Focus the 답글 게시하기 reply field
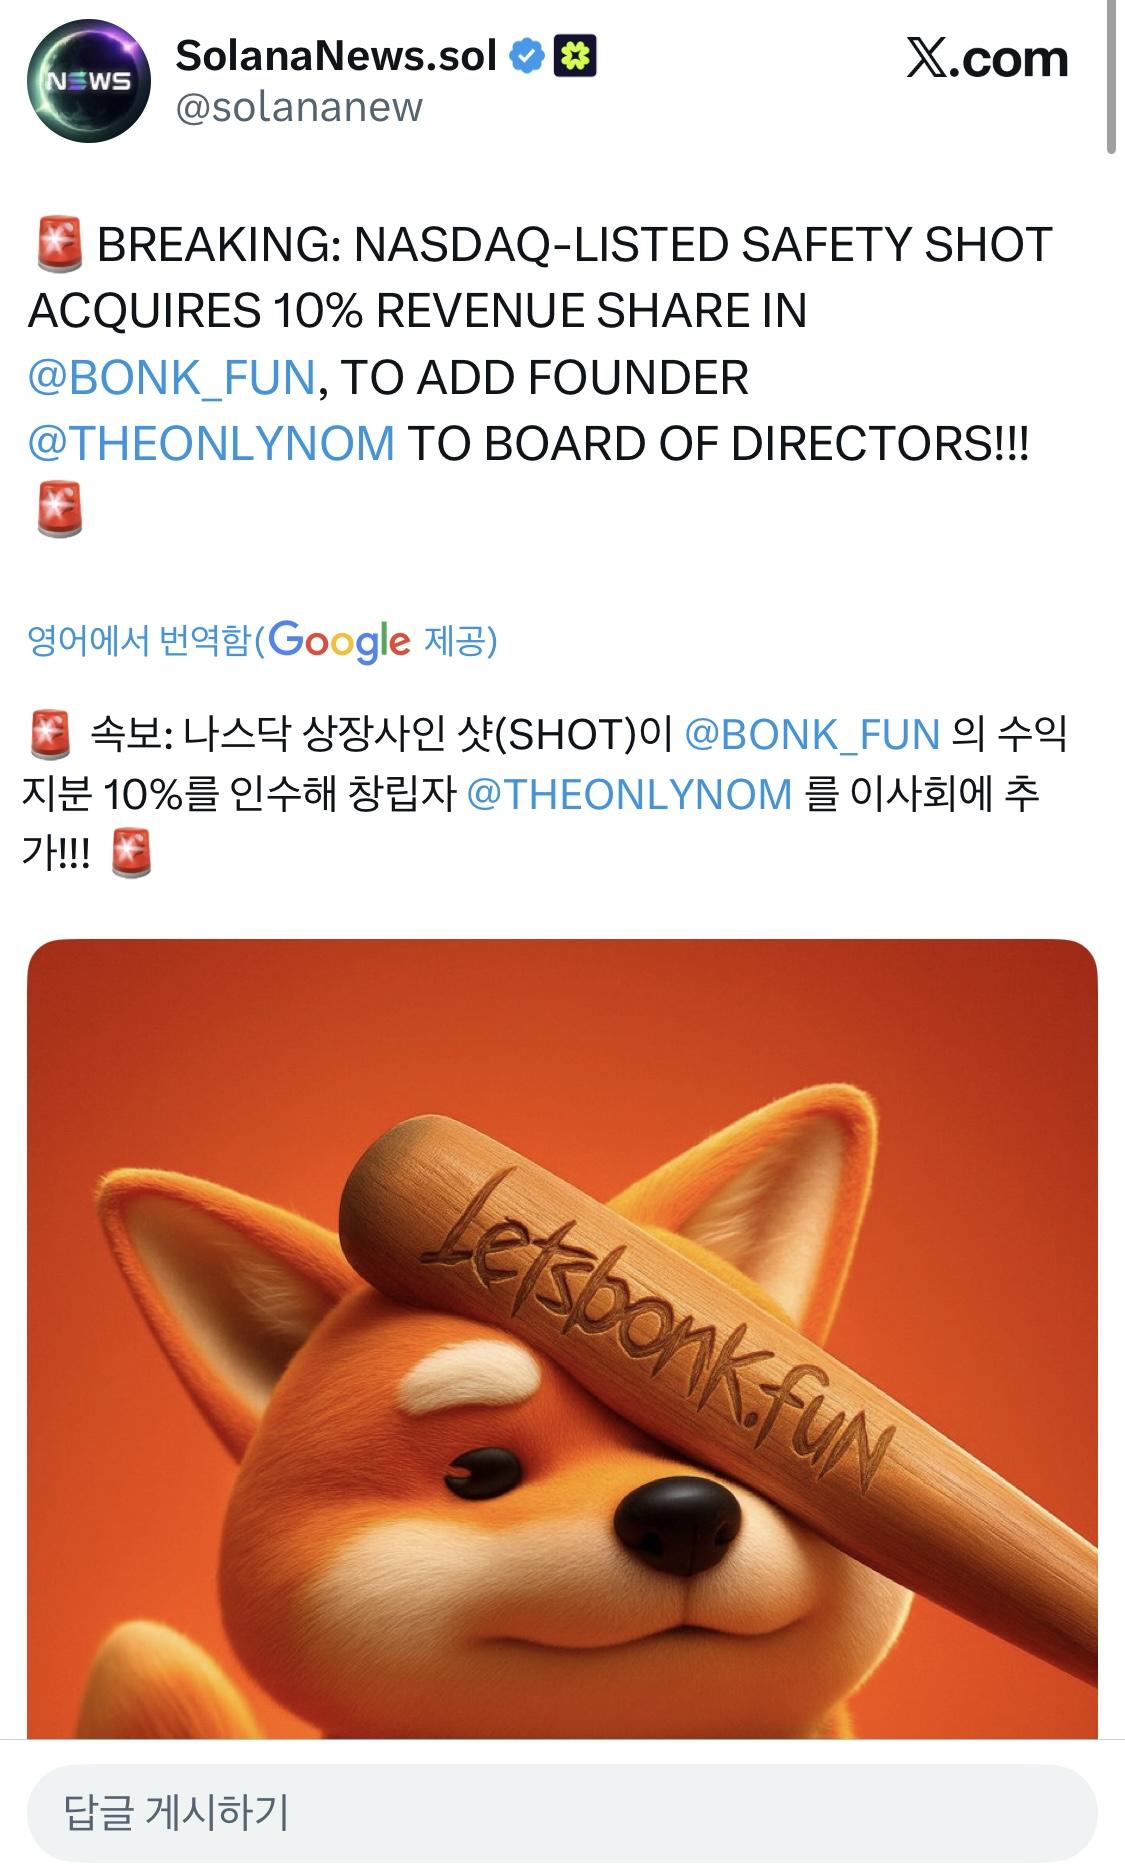Viewport: 1125px width, 1871px height. (562, 1813)
